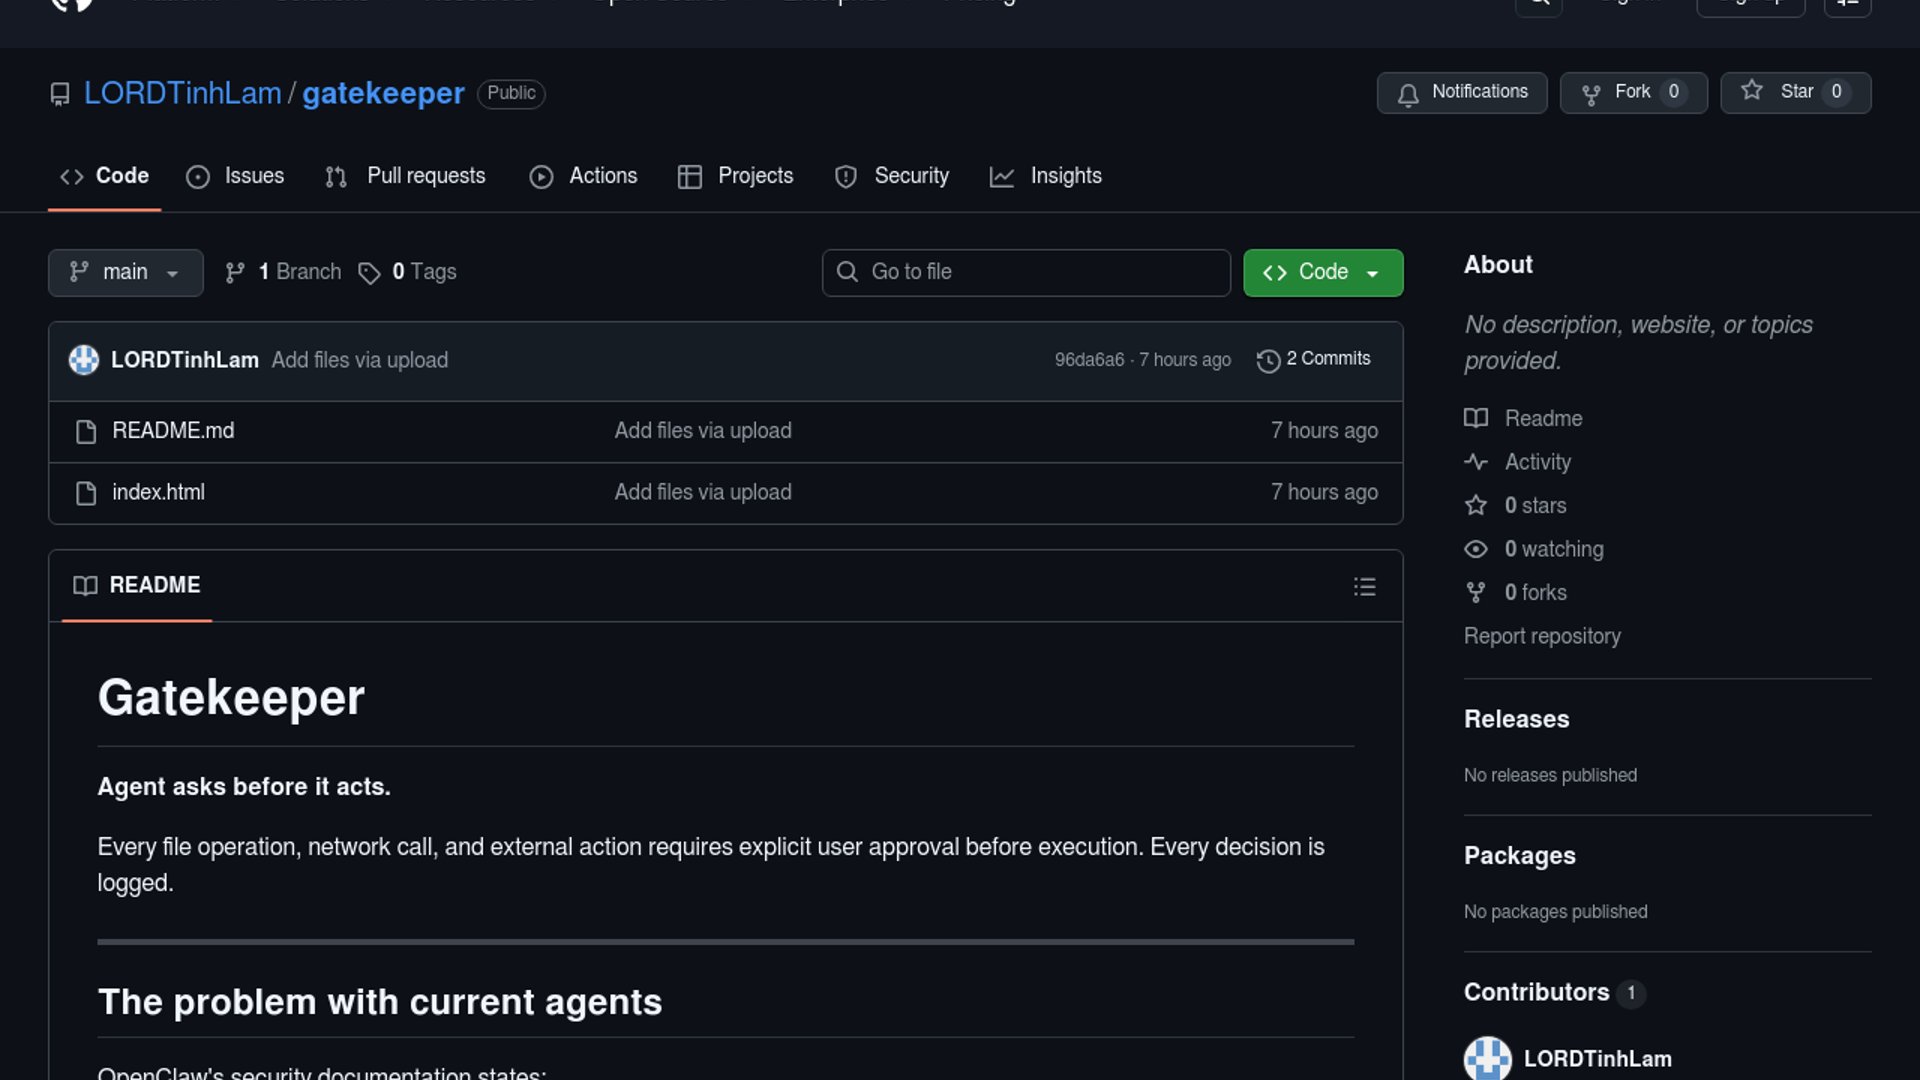Toggle Notifications bell button

pyautogui.click(x=1462, y=92)
